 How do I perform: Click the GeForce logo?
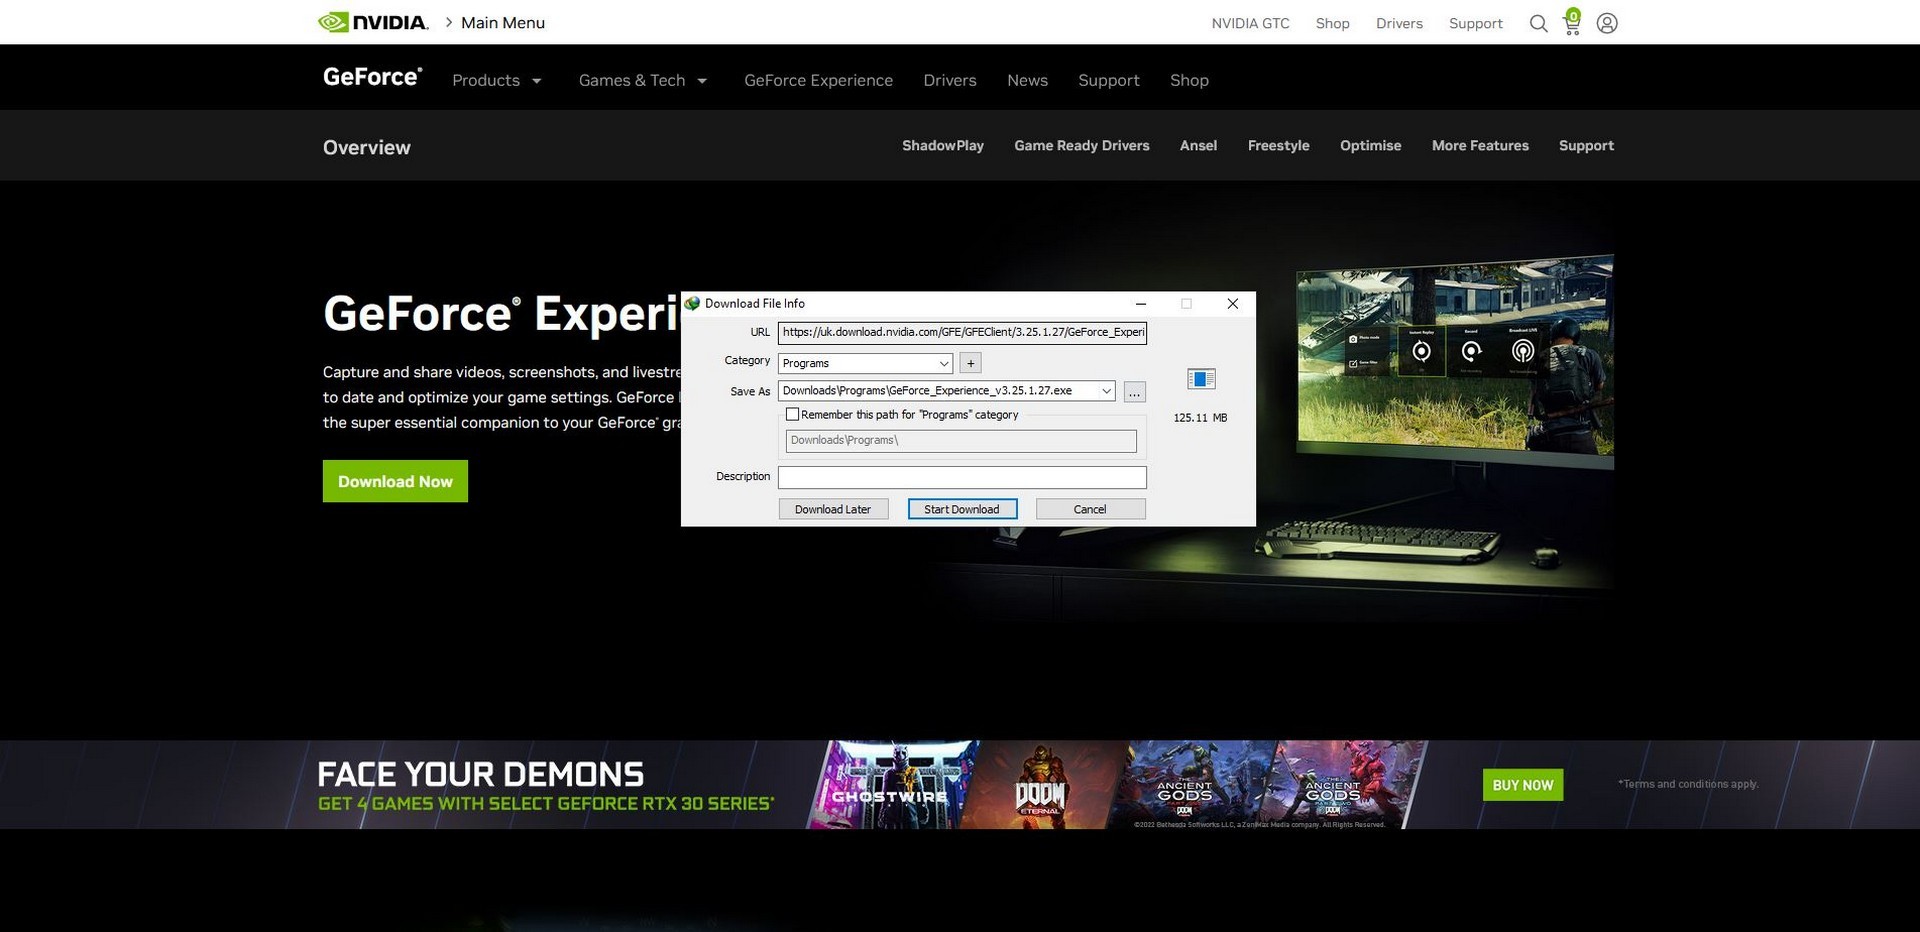tap(372, 77)
